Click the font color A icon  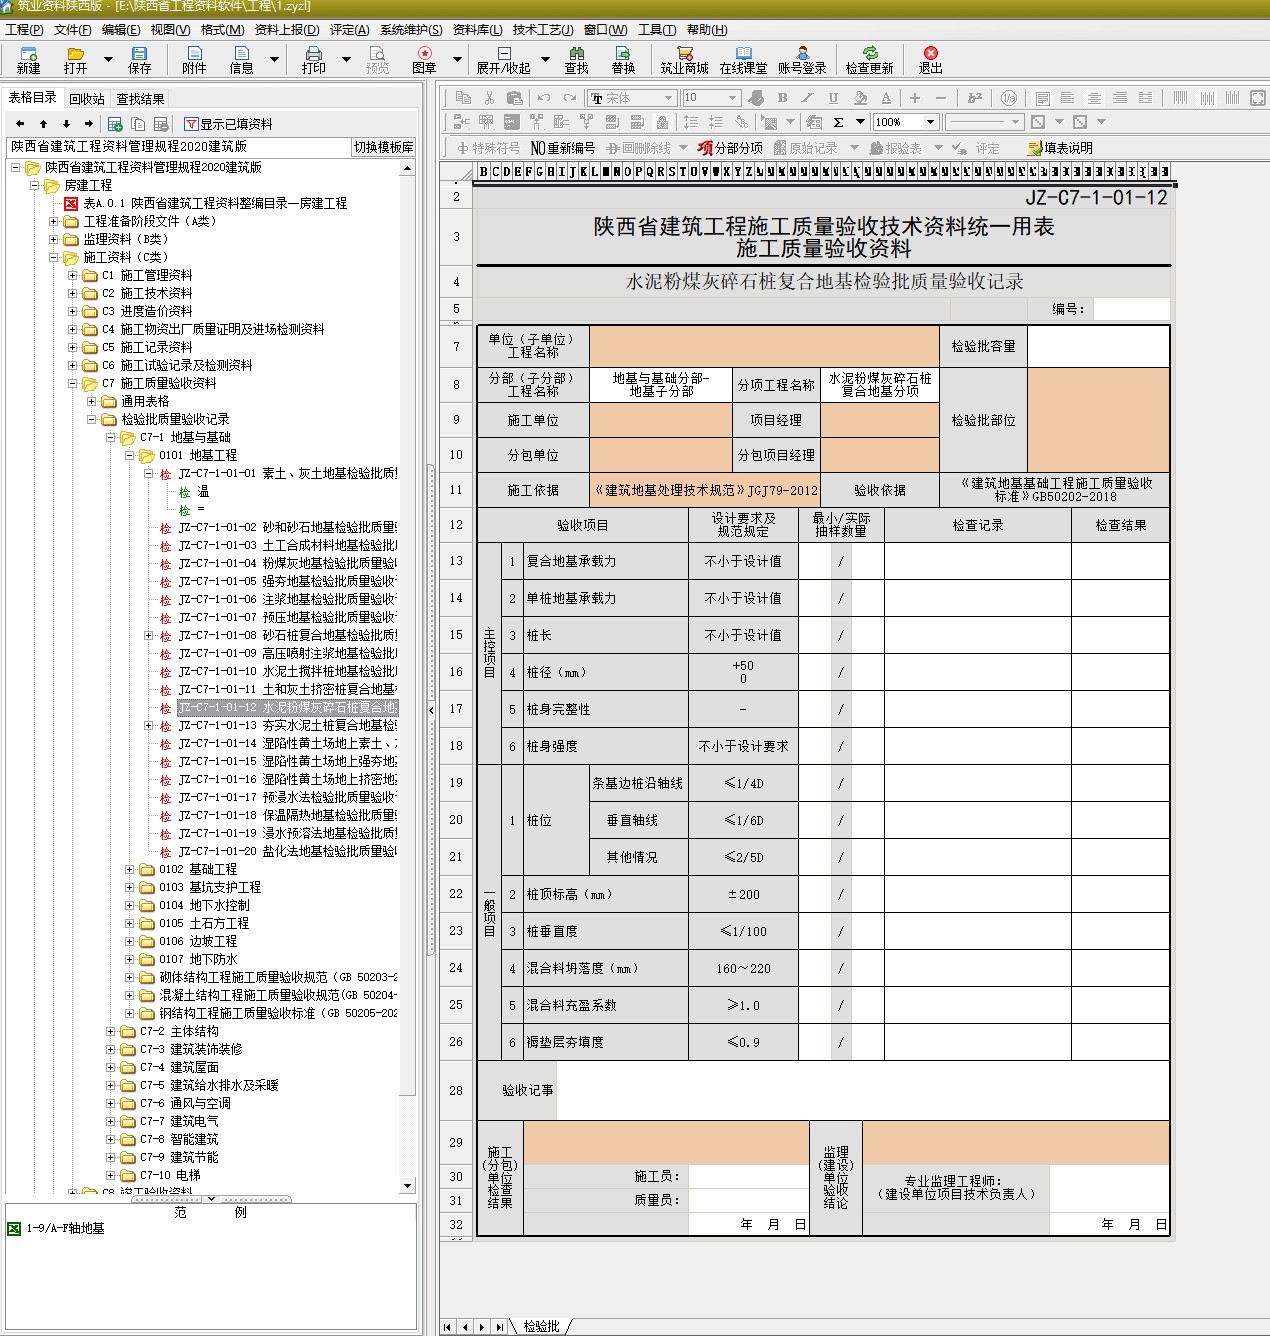(x=885, y=98)
